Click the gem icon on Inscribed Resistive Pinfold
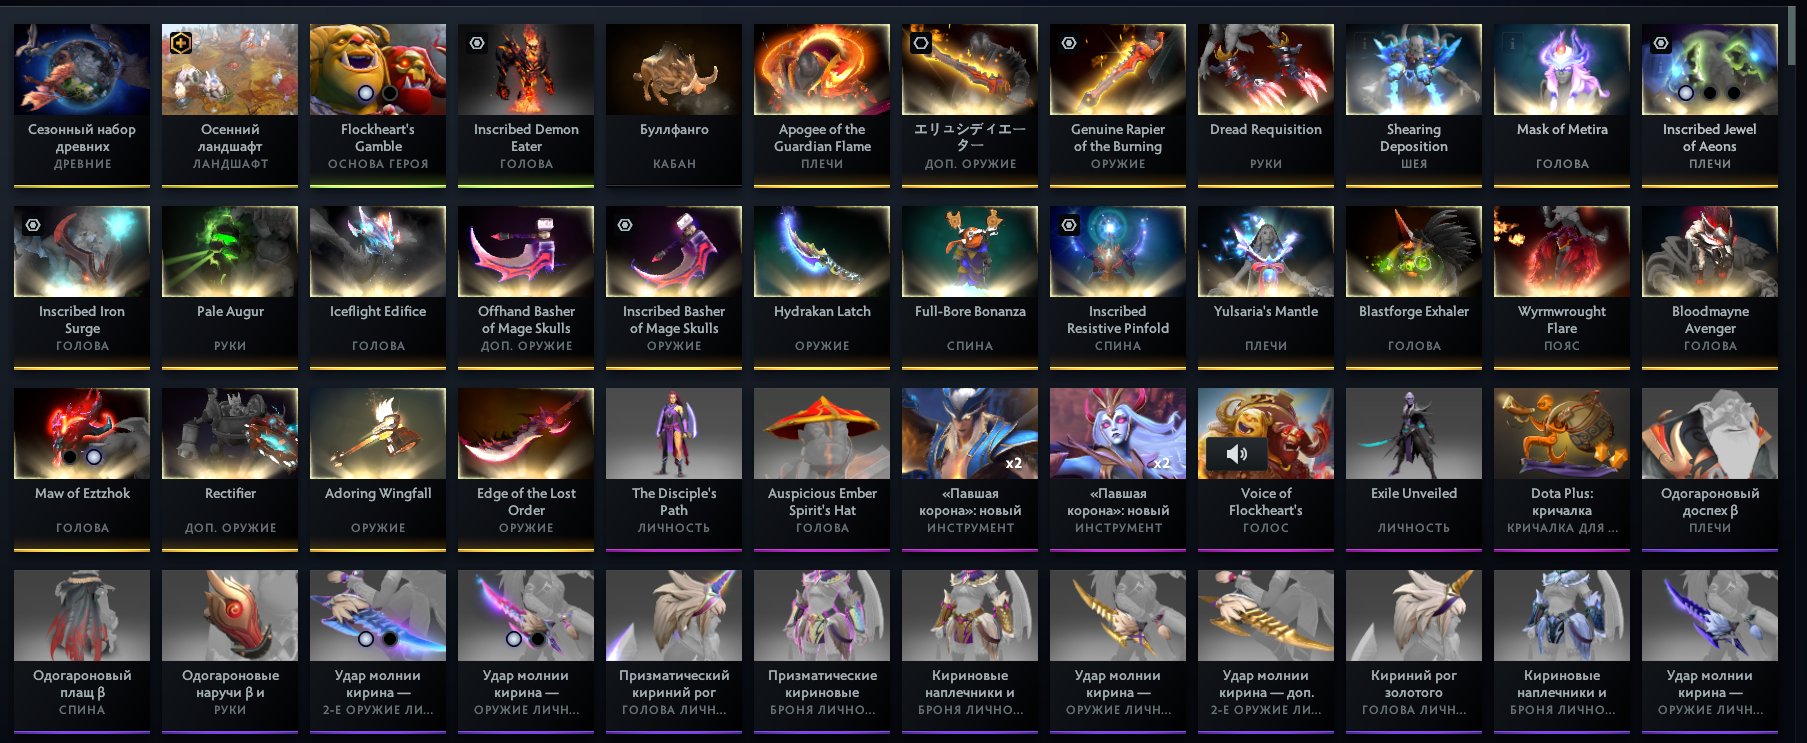The height and width of the screenshot is (743, 1807). pos(1069,225)
